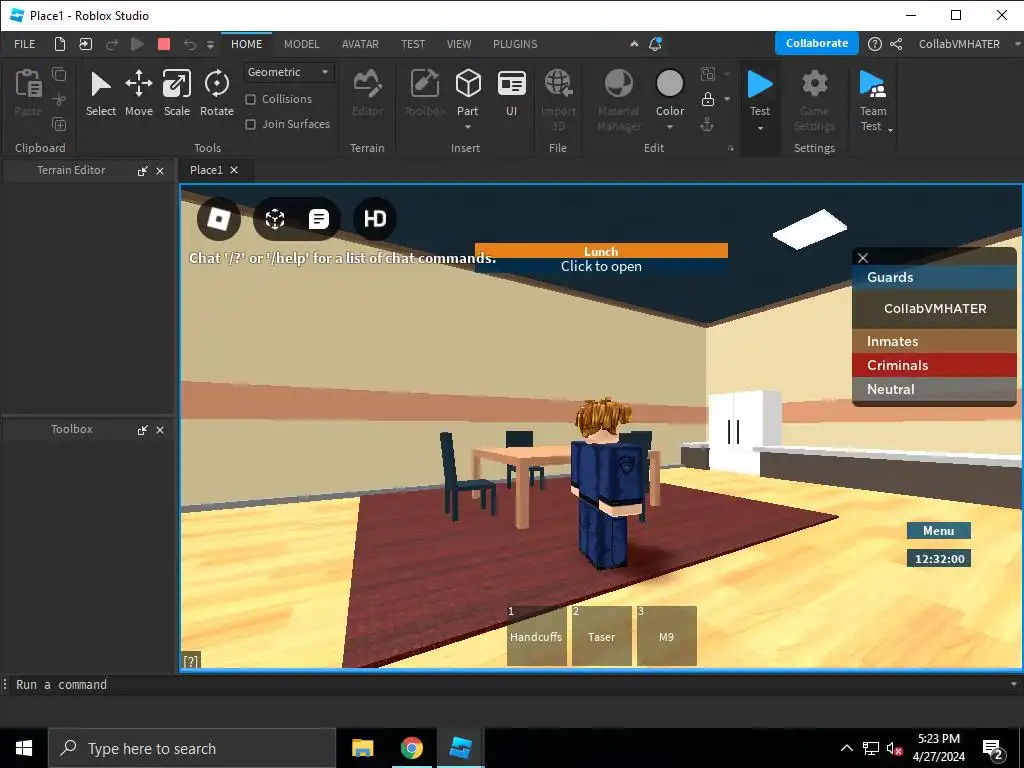Screen dimensions: 1024x768
Task: Insert a new Part
Action: click(468, 91)
